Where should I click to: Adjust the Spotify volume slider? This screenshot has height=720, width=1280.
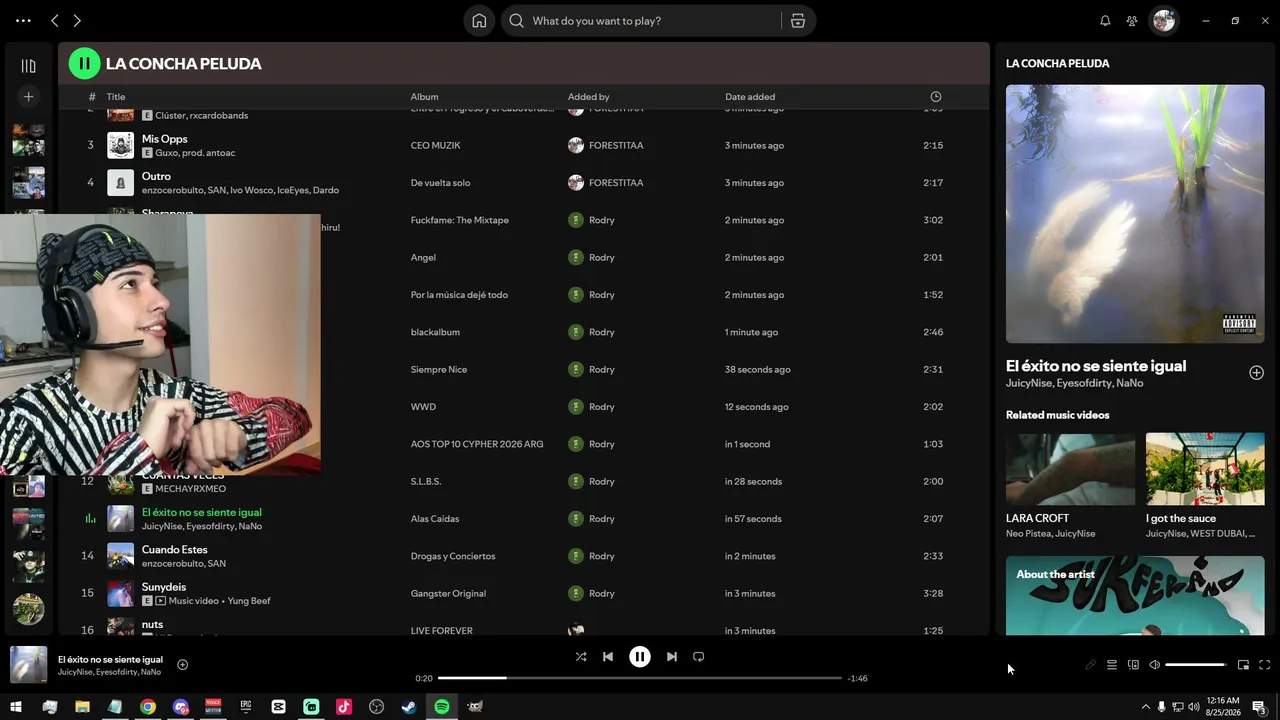click(x=1195, y=665)
